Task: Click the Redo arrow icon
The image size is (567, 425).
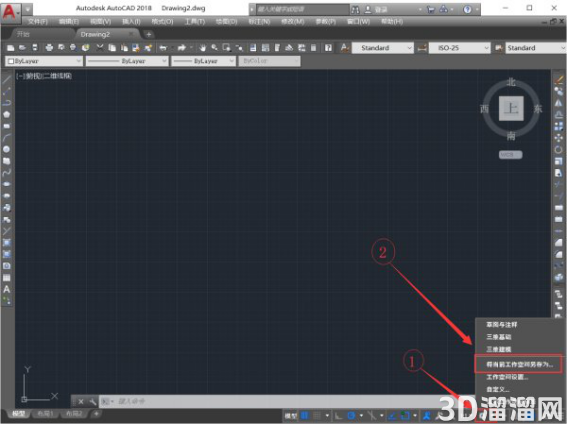Action: pyautogui.click(x=182, y=48)
